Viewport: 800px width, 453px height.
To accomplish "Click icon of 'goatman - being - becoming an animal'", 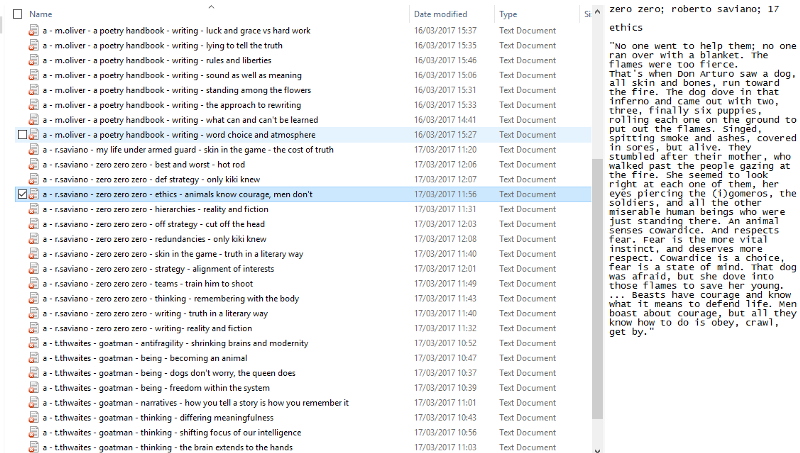I will [x=35, y=358].
